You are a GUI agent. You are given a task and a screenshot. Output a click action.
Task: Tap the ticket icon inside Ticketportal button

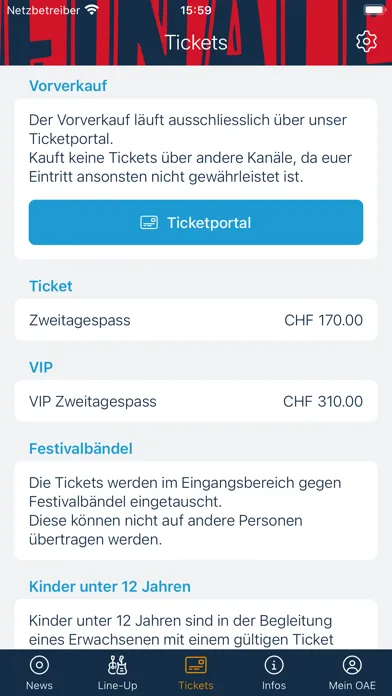tap(149, 222)
